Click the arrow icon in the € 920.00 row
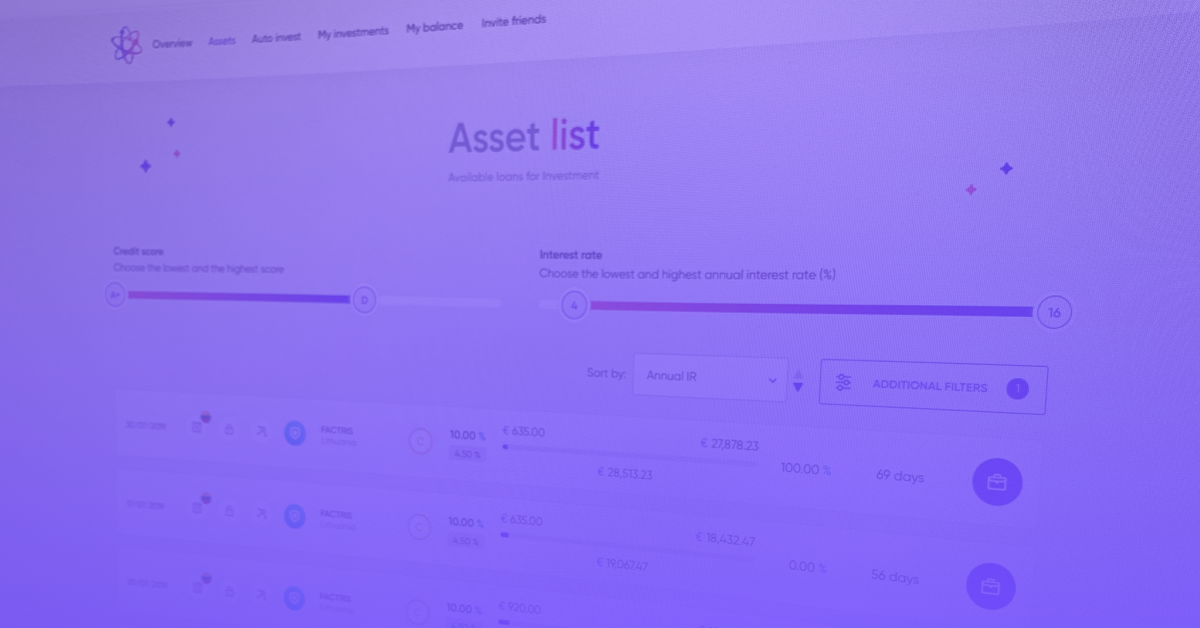 pos(262,595)
